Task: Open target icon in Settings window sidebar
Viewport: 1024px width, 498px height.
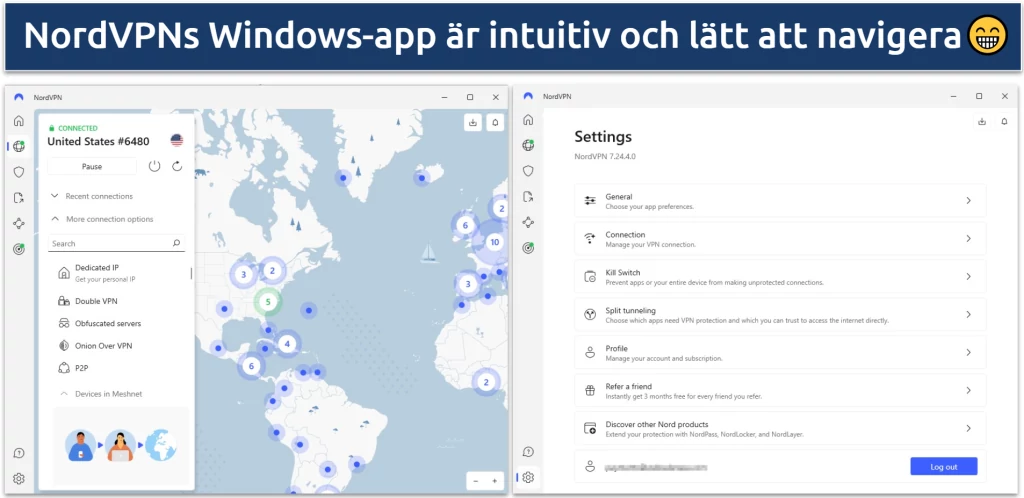Action: [528, 248]
